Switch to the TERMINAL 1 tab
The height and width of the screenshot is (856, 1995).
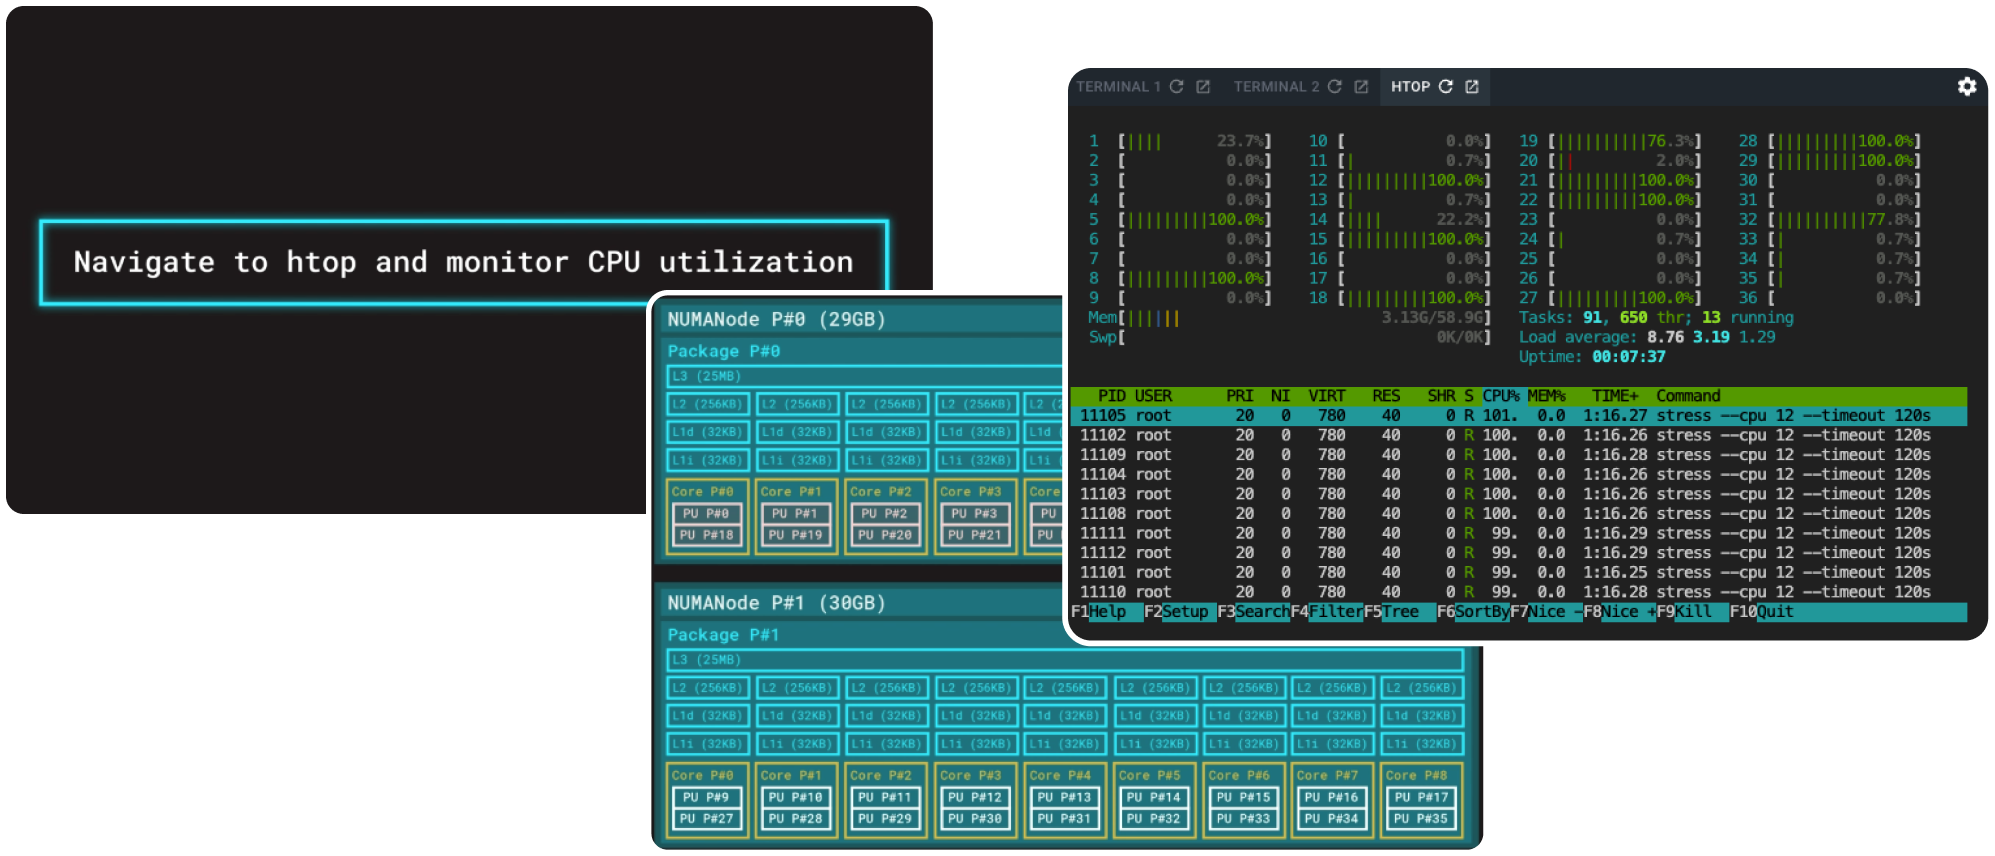point(1118,87)
